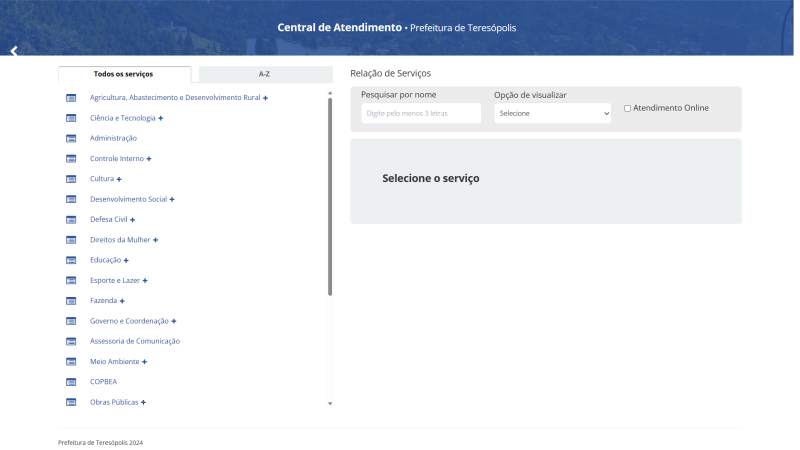Click the back arrow in the header
The image size is (800, 450).
(x=14, y=50)
